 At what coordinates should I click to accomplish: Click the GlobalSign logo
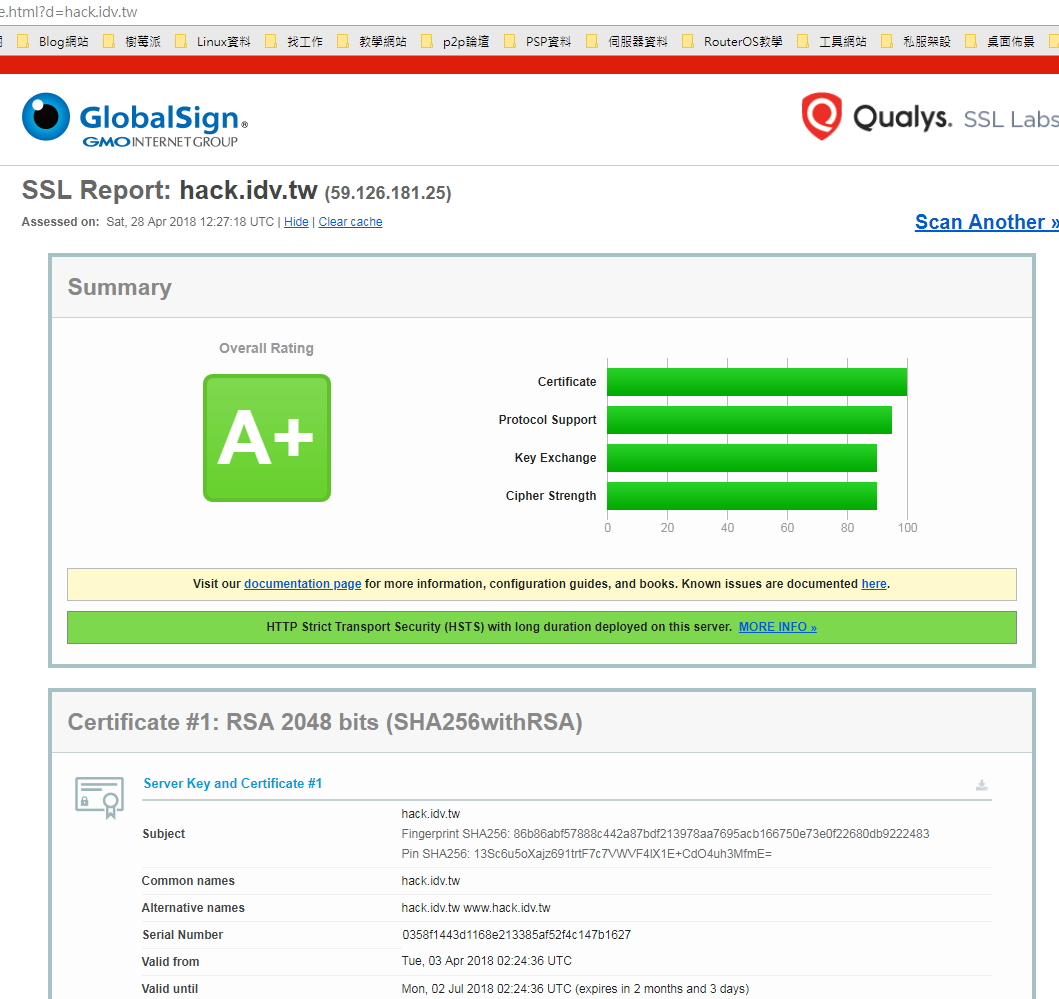[135, 120]
